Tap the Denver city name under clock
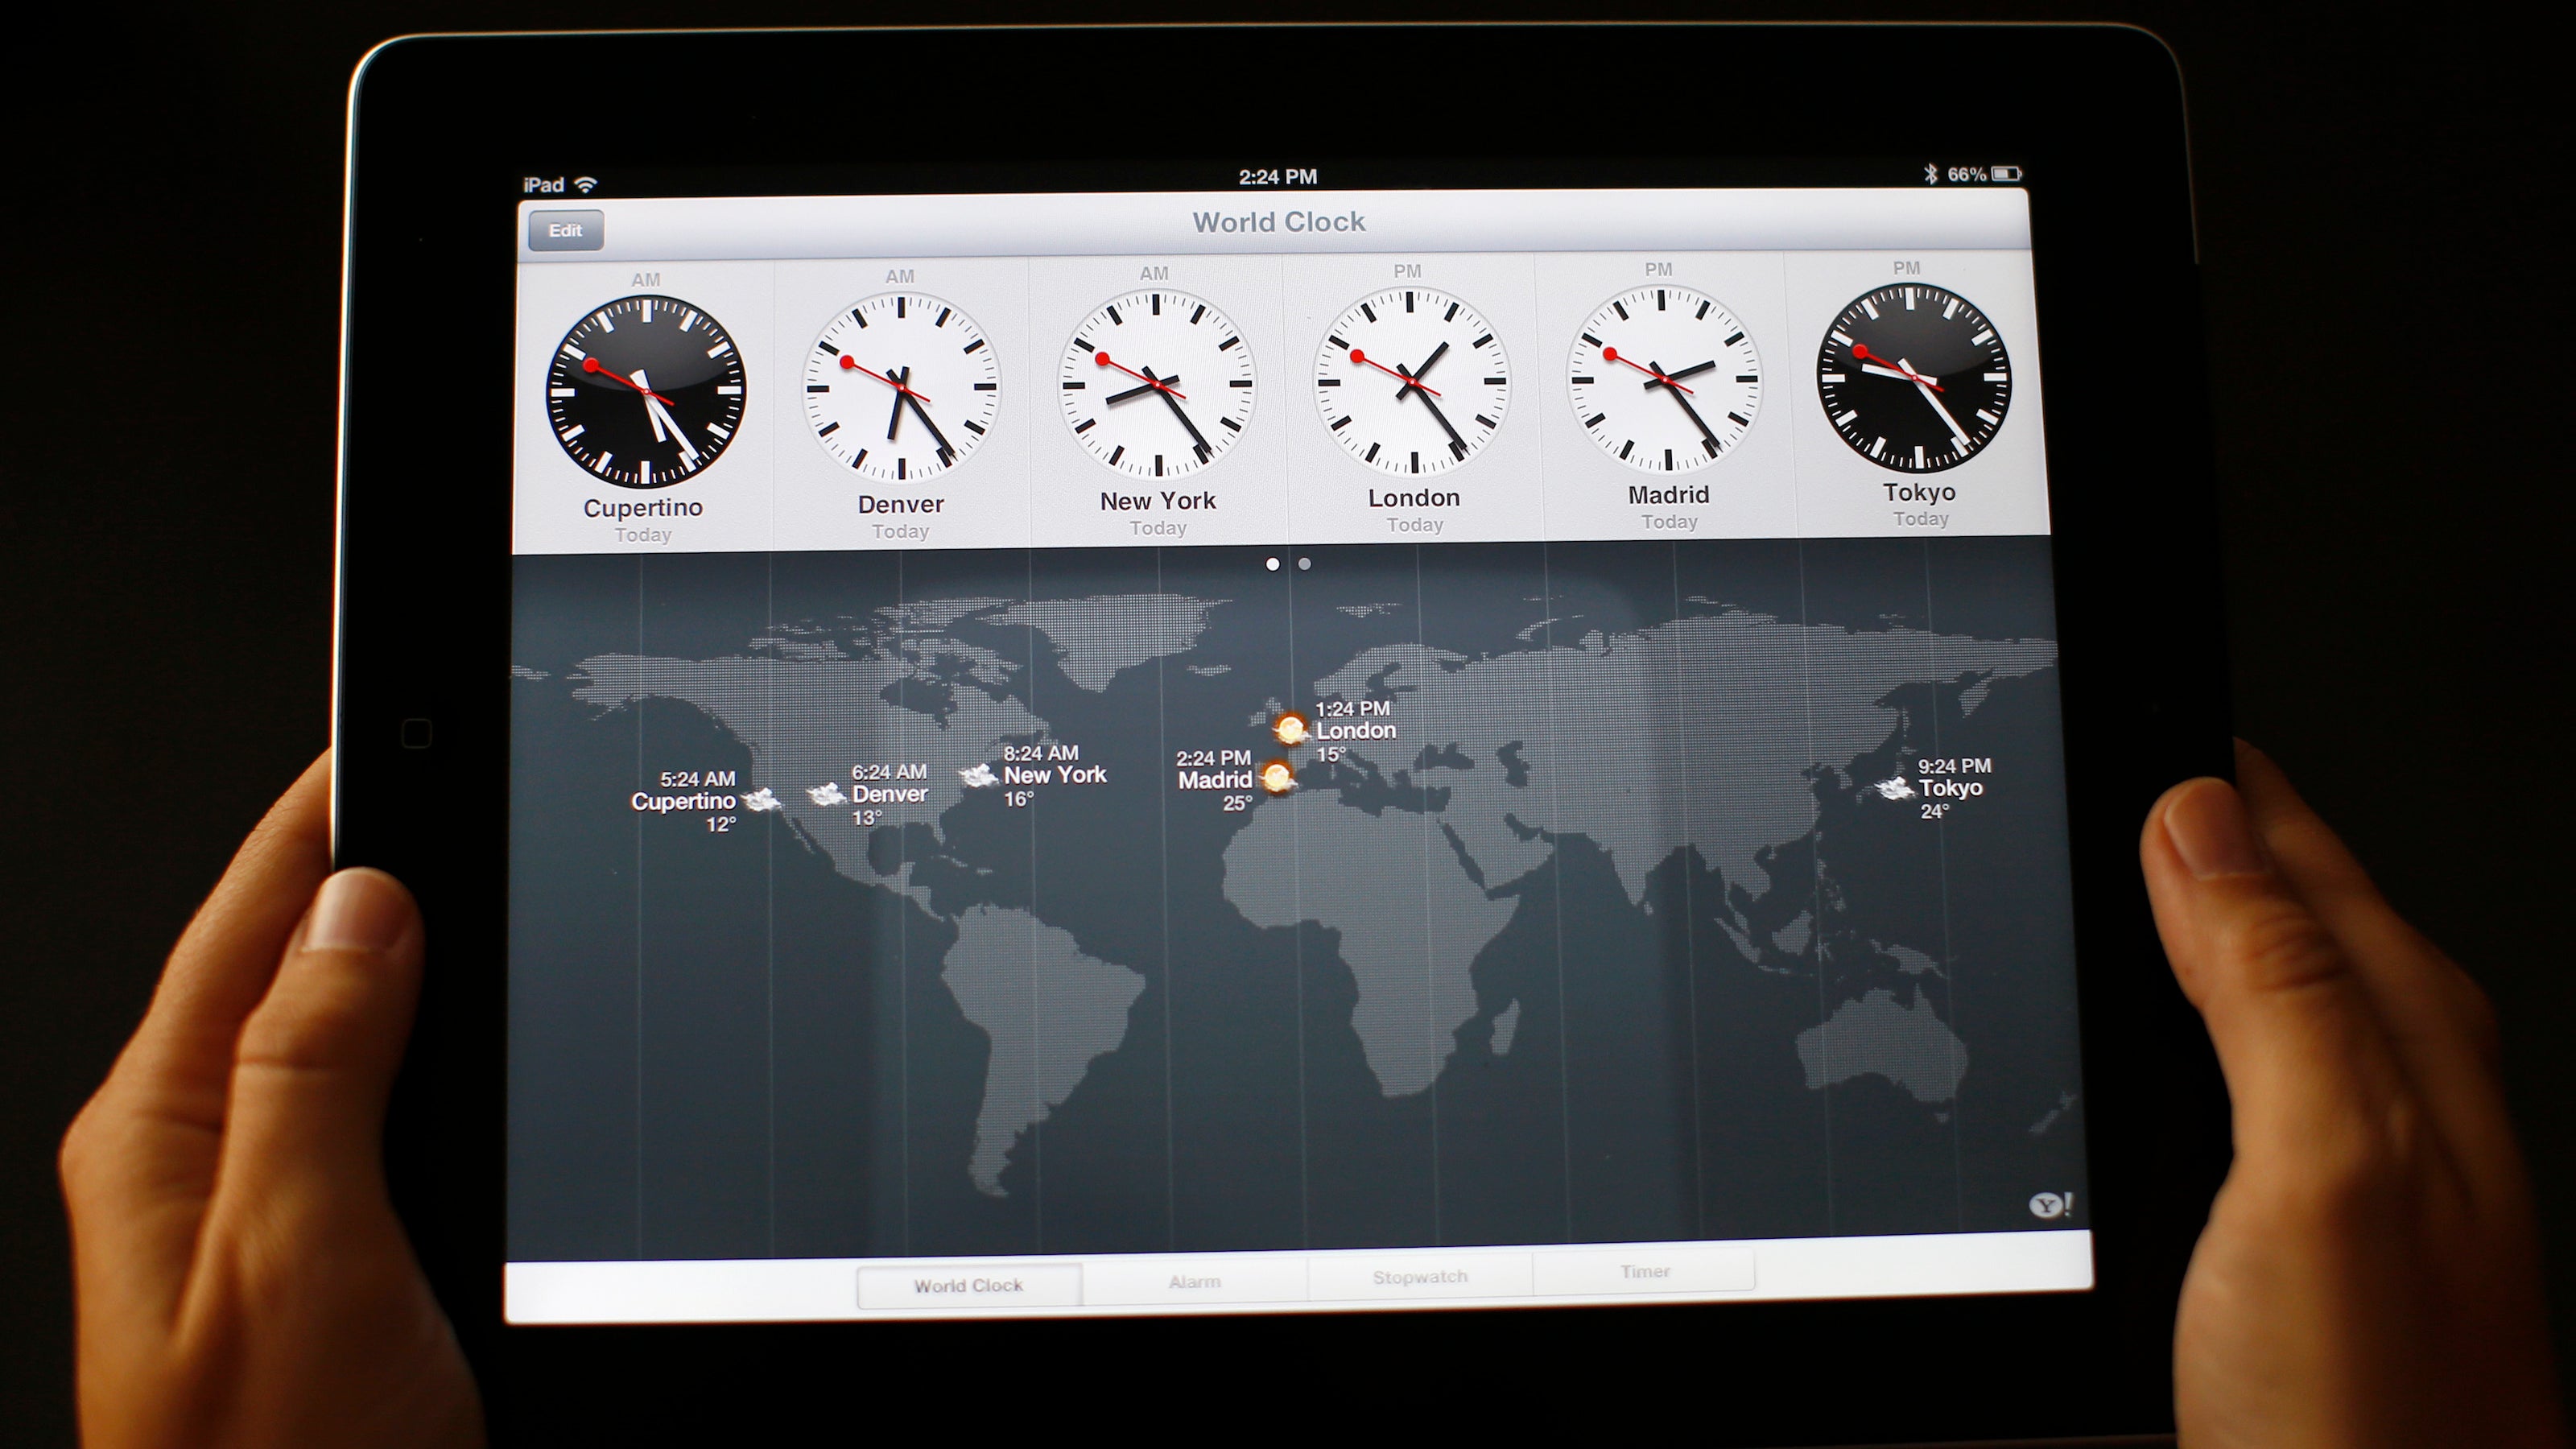The image size is (2576, 1449). pyautogui.click(x=901, y=504)
